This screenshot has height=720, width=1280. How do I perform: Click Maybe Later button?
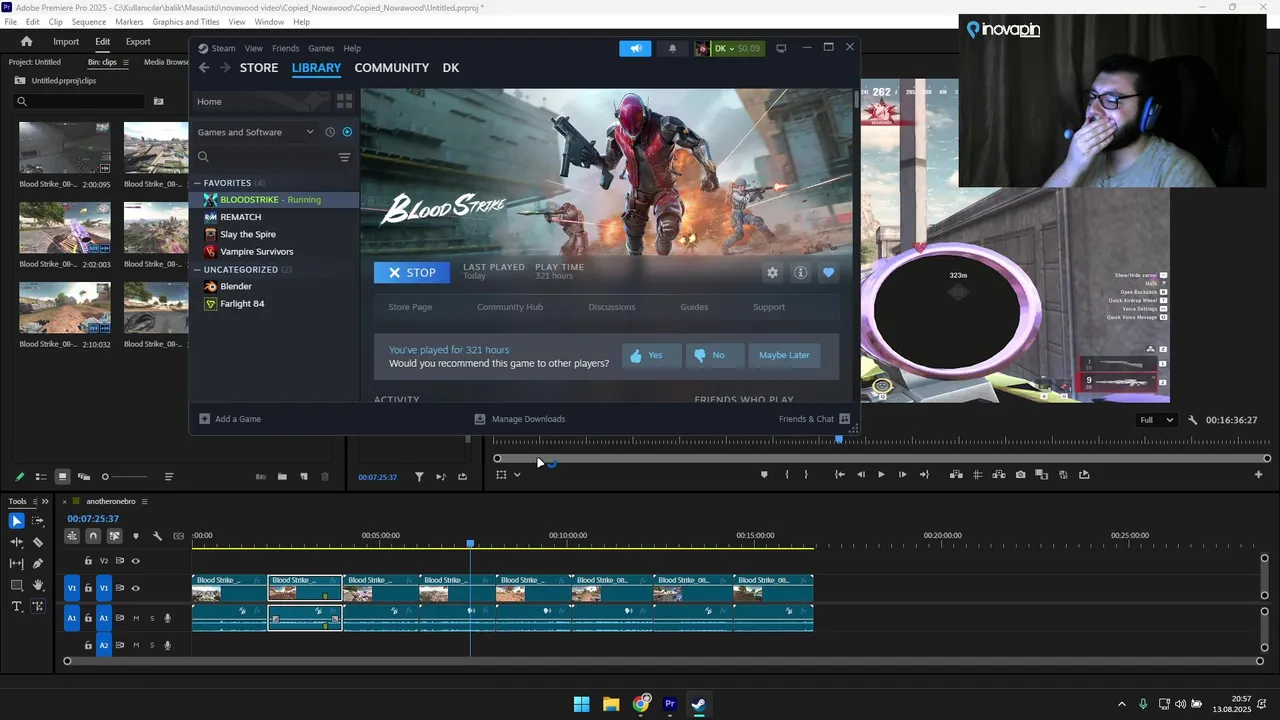coord(784,355)
